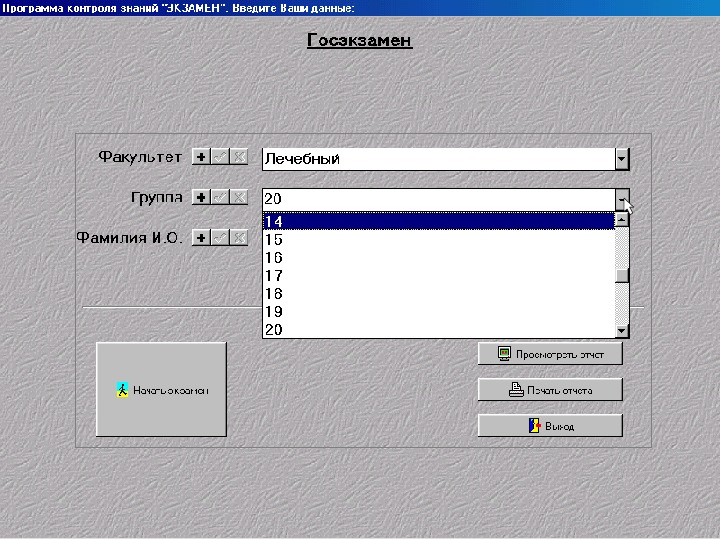Select group 19 in the list

(439, 311)
